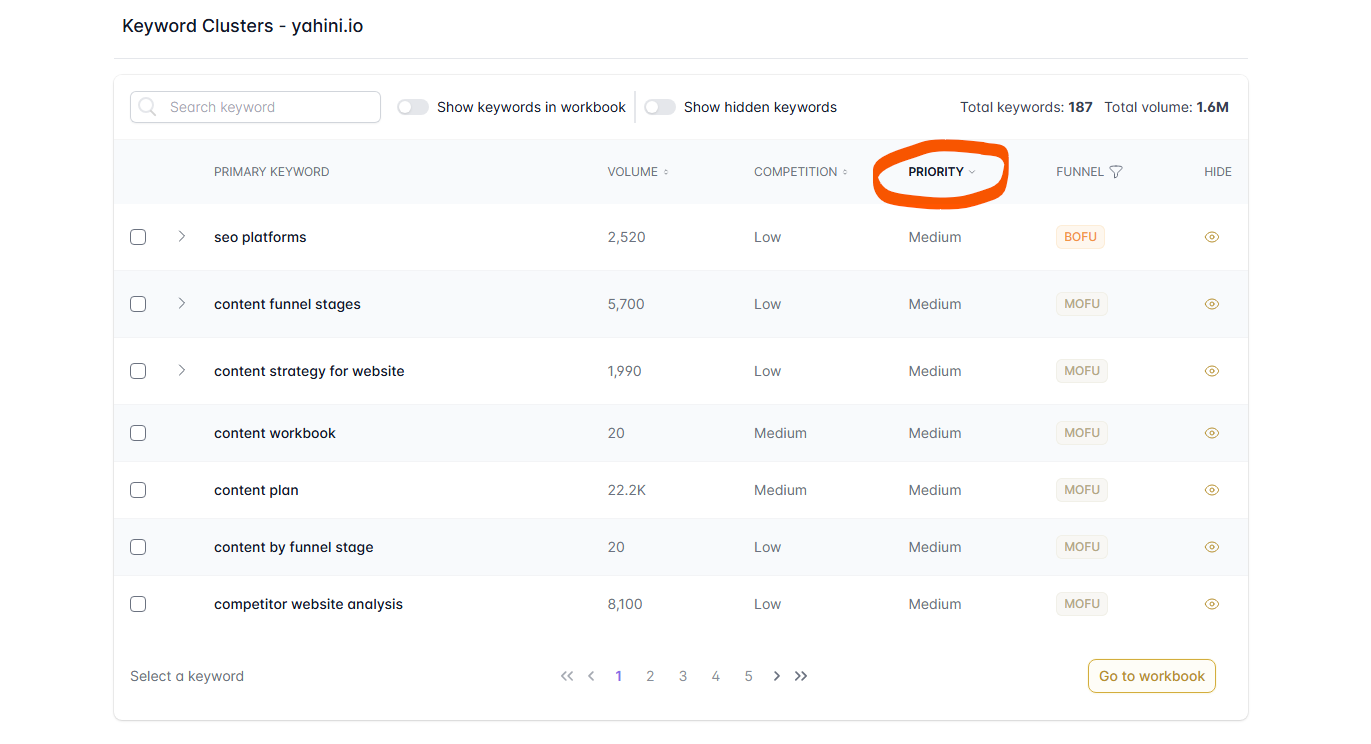Click the MOFU tag on content plan
The width and height of the screenshot is (1371, 744).
click(1082, 490)
